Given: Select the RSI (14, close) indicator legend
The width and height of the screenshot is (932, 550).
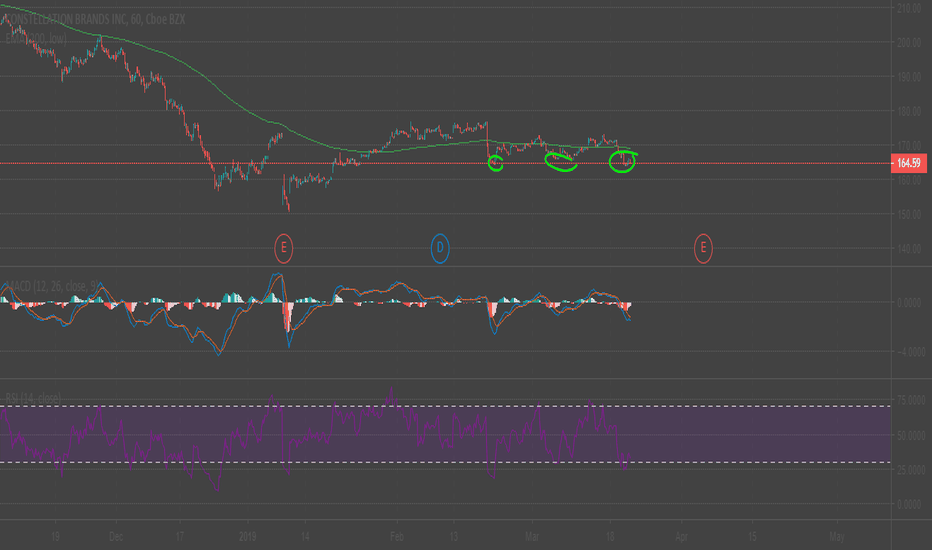Looking at the screenshot, I should coord(33,397).
